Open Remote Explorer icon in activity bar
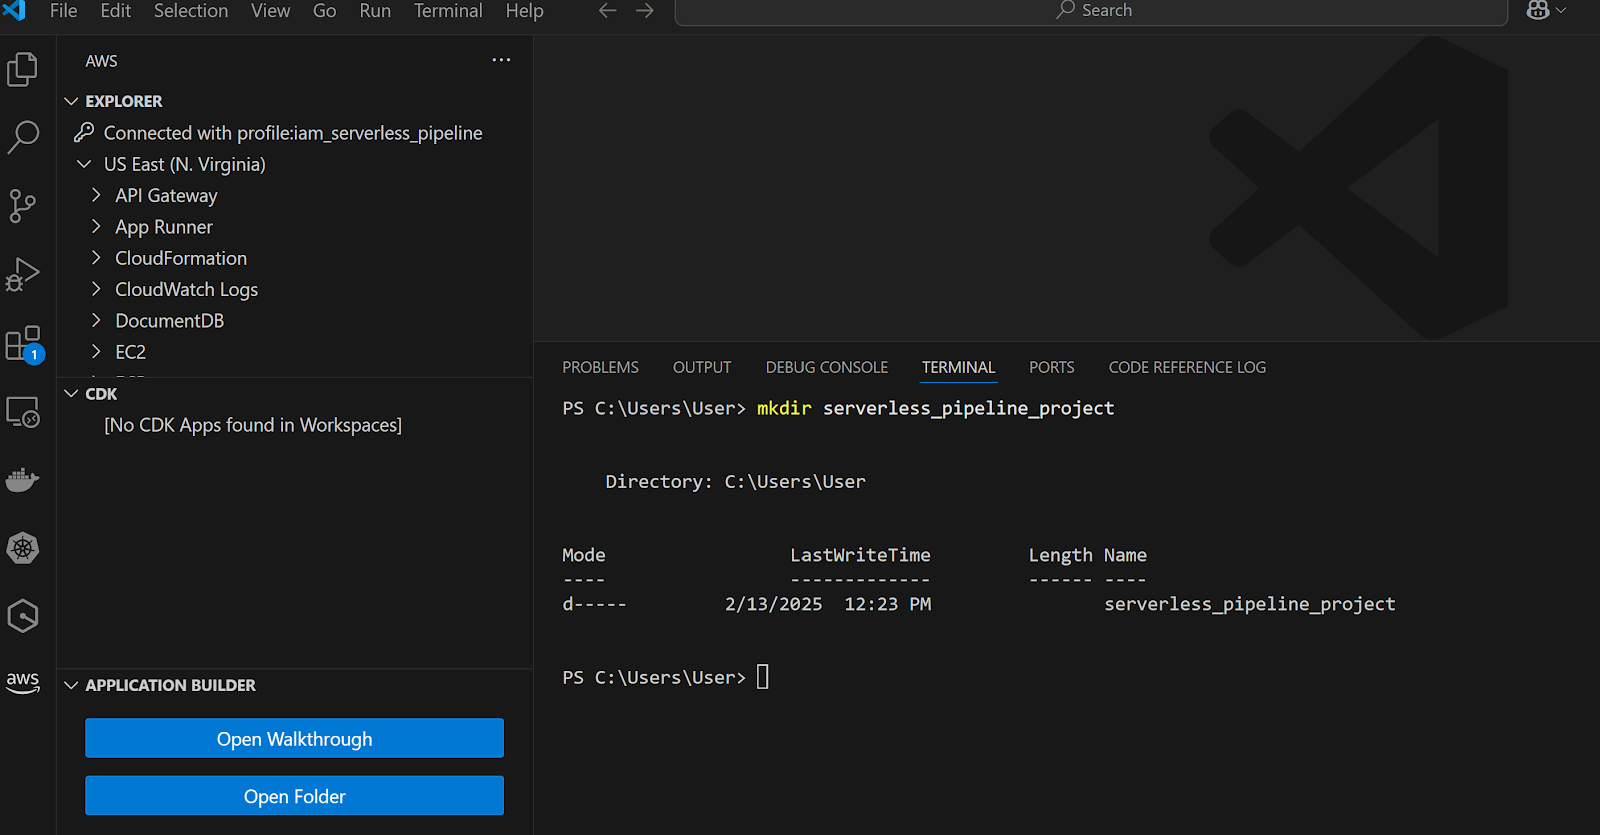This screenshot has width=1600, height=835. point(22,412)
